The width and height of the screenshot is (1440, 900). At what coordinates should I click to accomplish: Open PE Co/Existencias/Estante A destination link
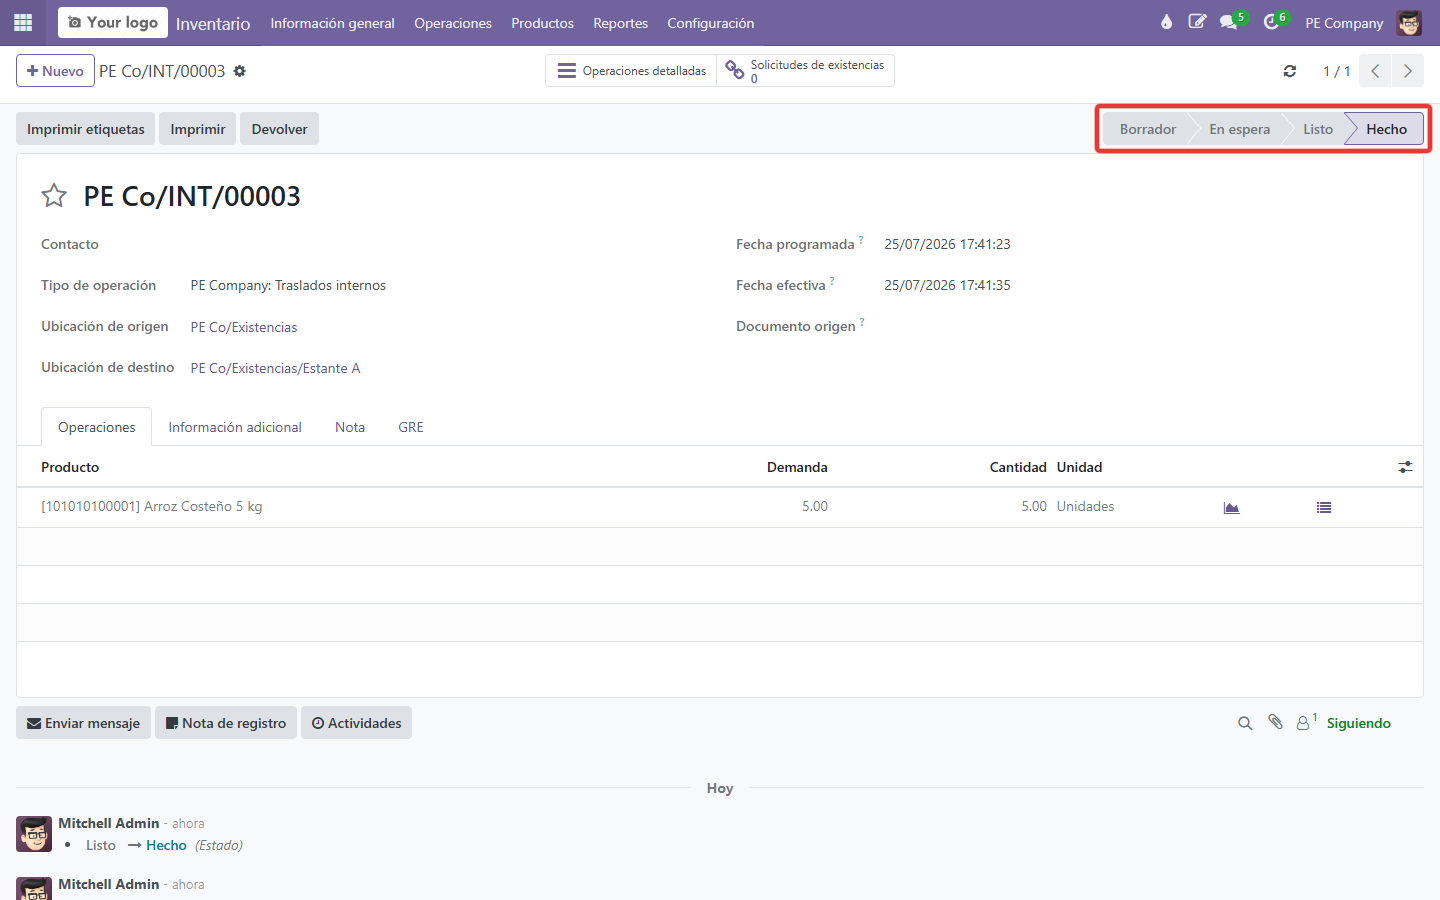(x=276, y=368)
